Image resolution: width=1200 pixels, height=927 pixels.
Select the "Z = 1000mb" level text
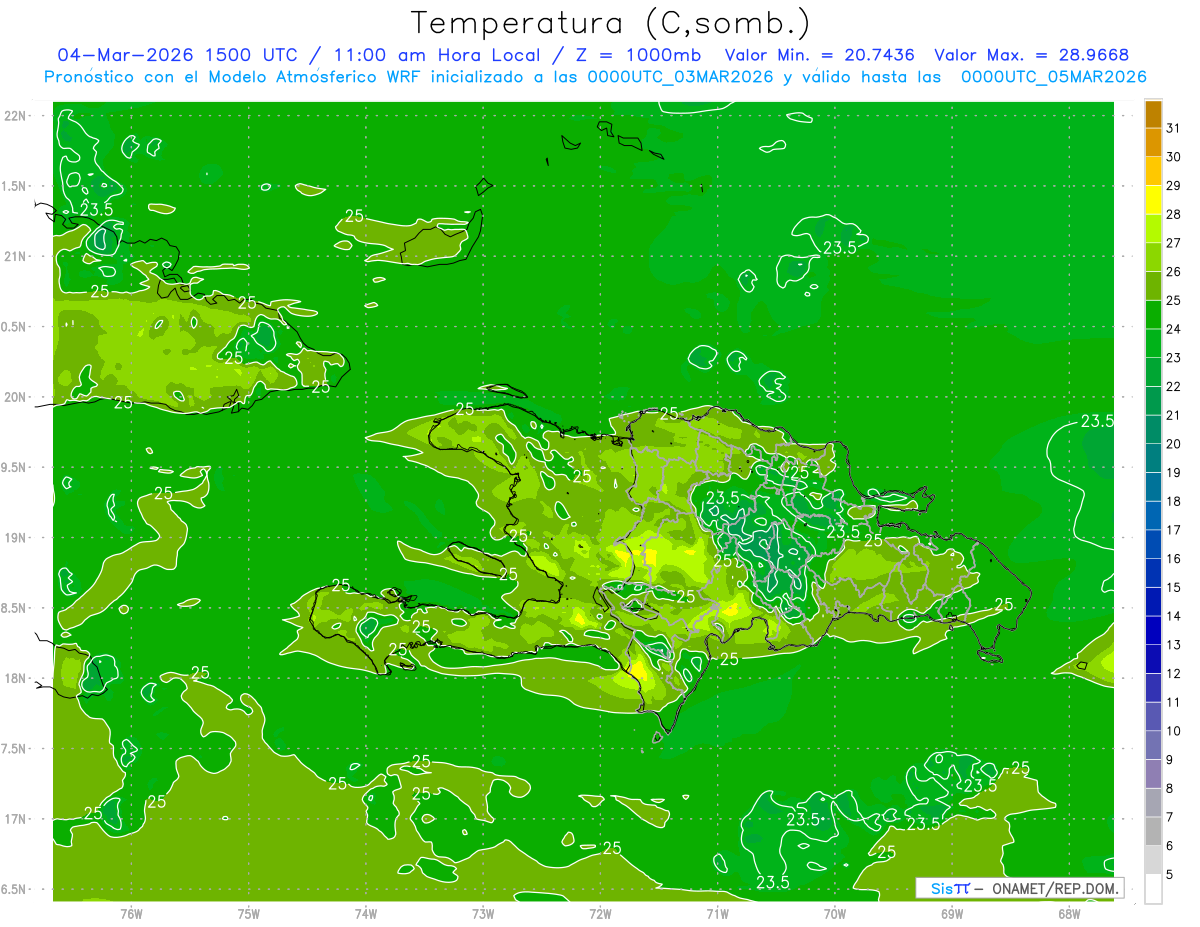point(637,55)
